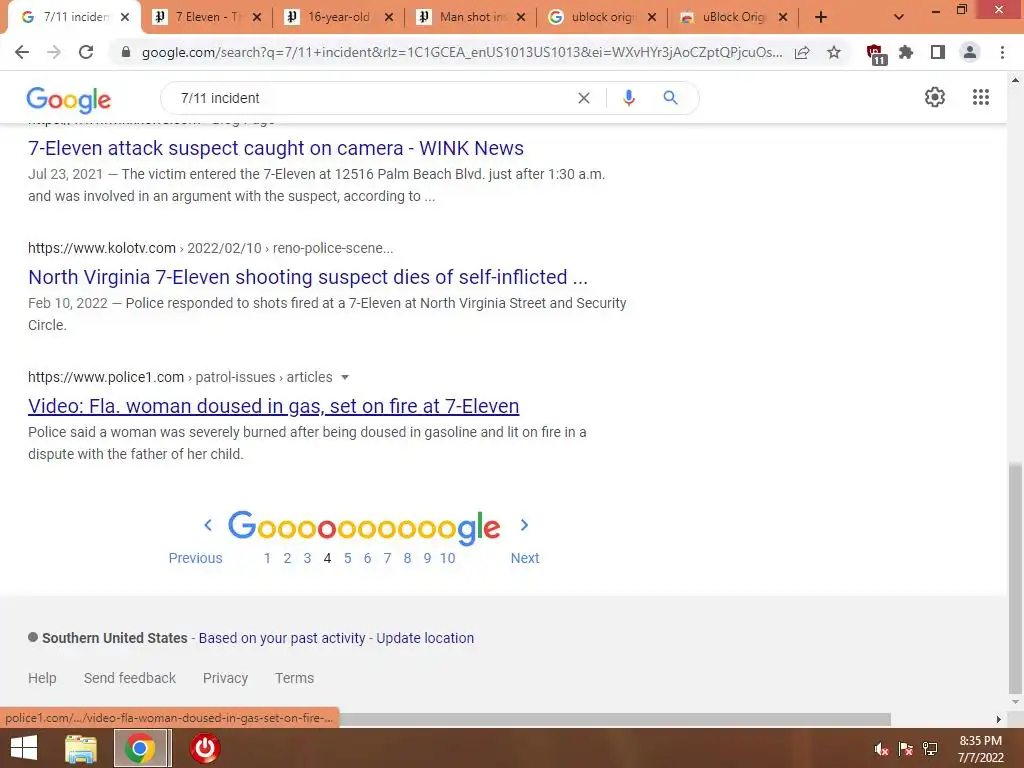The width and height of the screenshot is (1024, 768).
Task: Open North Virginia 7-Eleven shooting result
Action: pos(308,277)
